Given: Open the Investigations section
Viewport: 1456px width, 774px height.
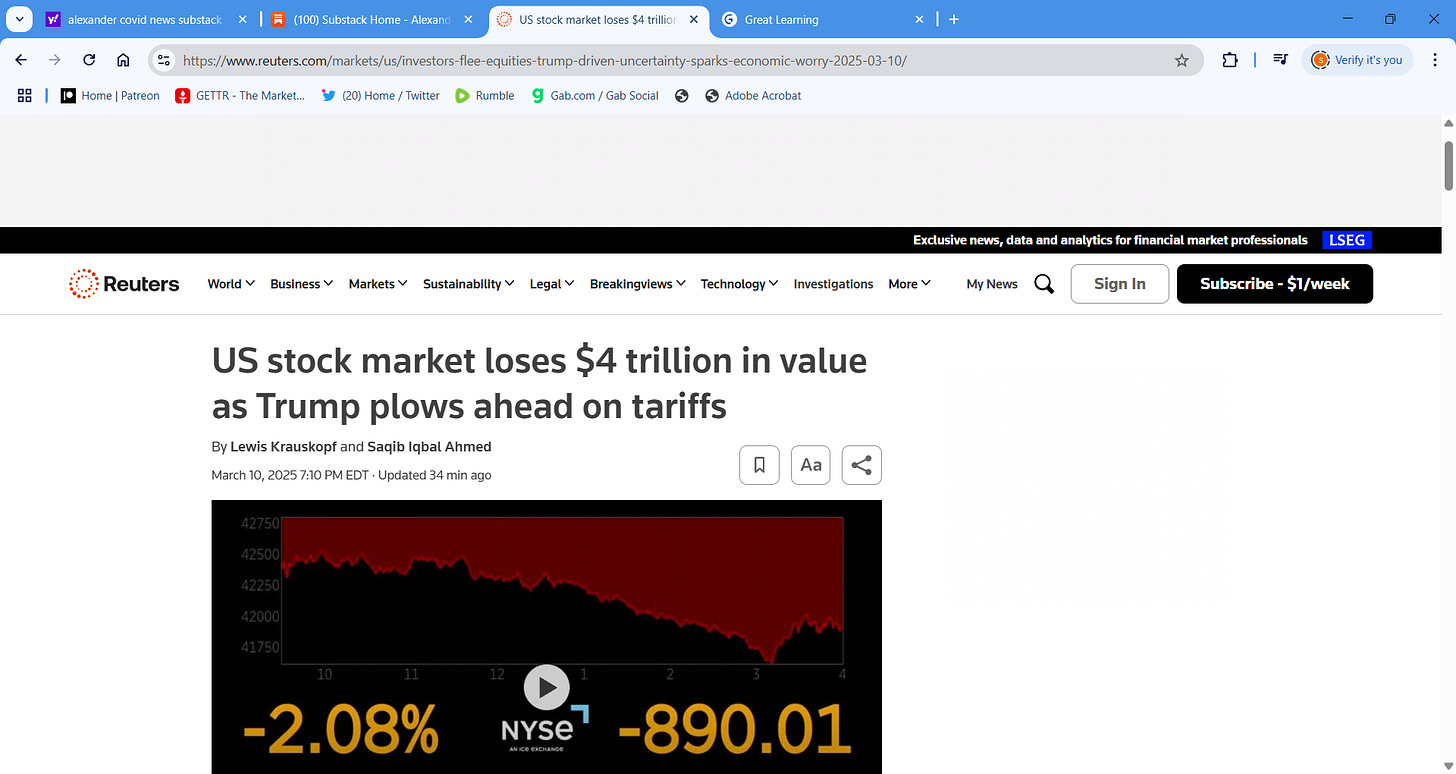Looking at the screenshot, I should coord(833,284).
